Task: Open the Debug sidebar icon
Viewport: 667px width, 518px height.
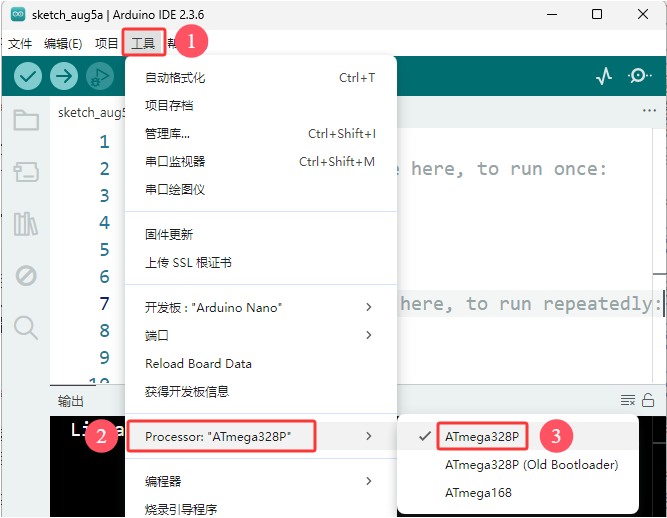Action: [26, 276]
